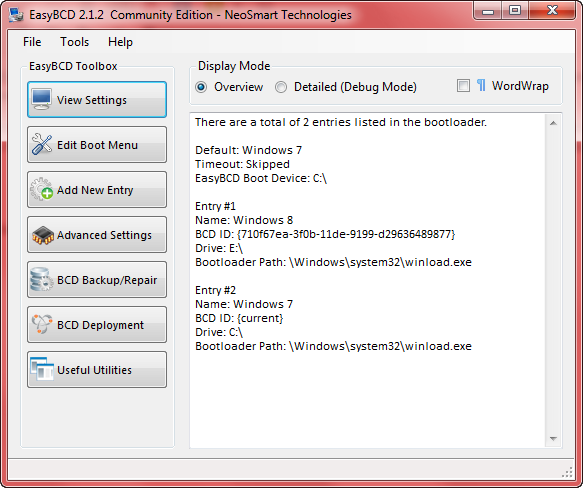Click the database icon on BCD Backup/Repair
This screenshot has width=583, height=488.
(41, 279)
